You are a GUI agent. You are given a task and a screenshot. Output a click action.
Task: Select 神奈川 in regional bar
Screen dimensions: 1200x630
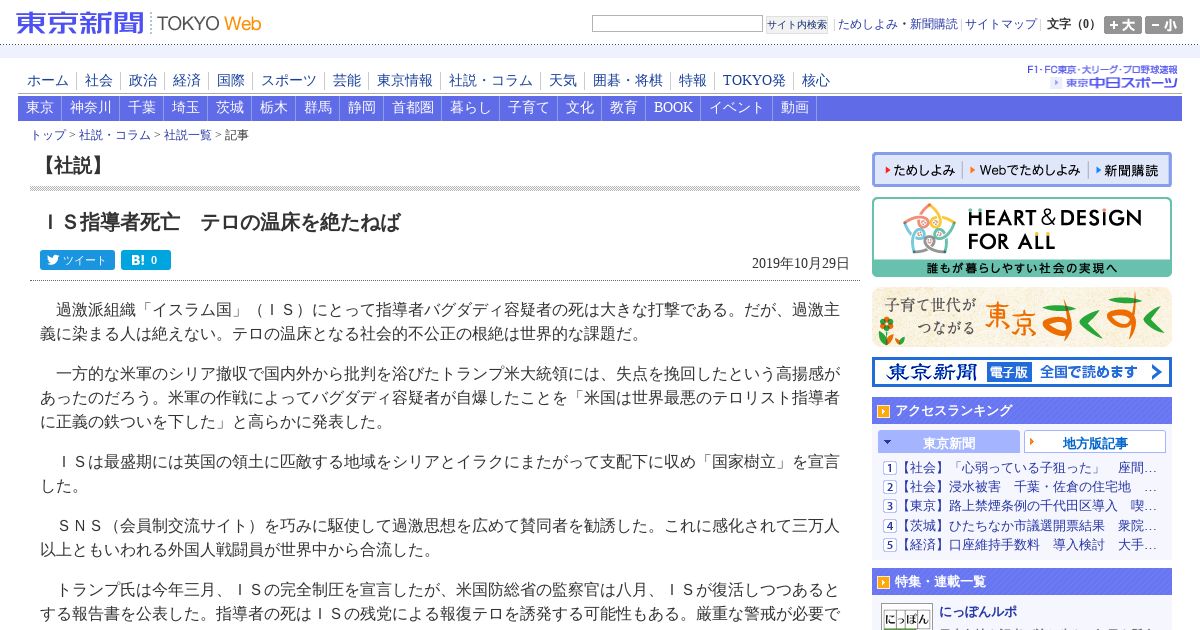(x=91, y=108)
